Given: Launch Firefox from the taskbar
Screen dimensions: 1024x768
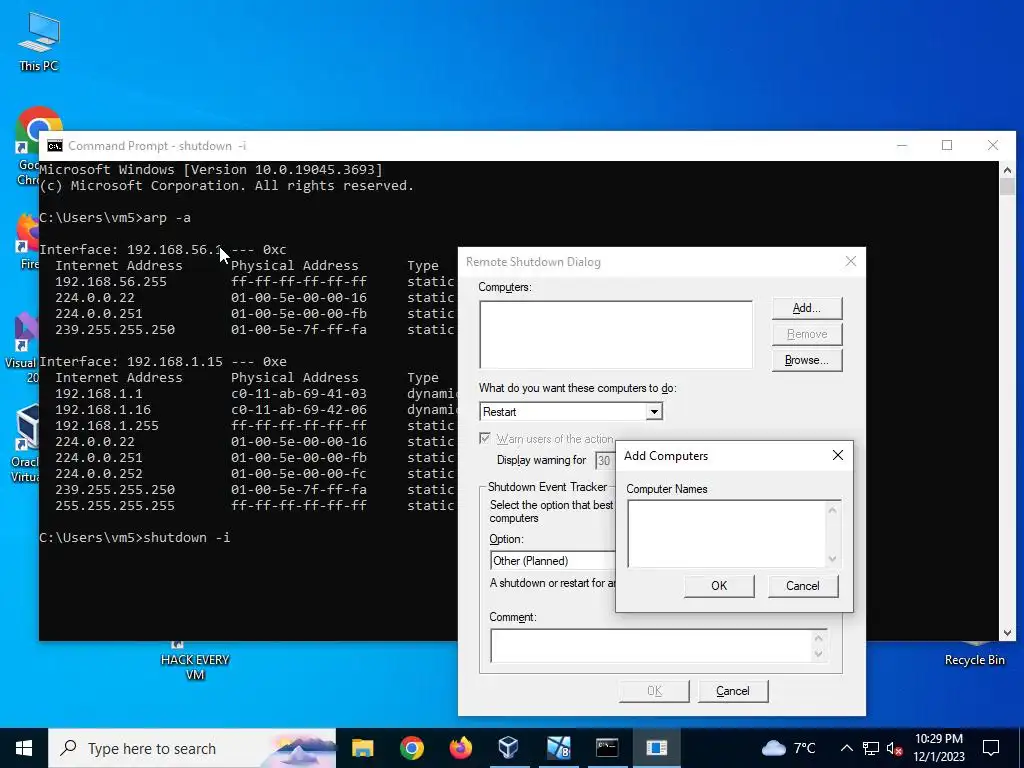Looking at the screenshot, I should click(460, 748).
